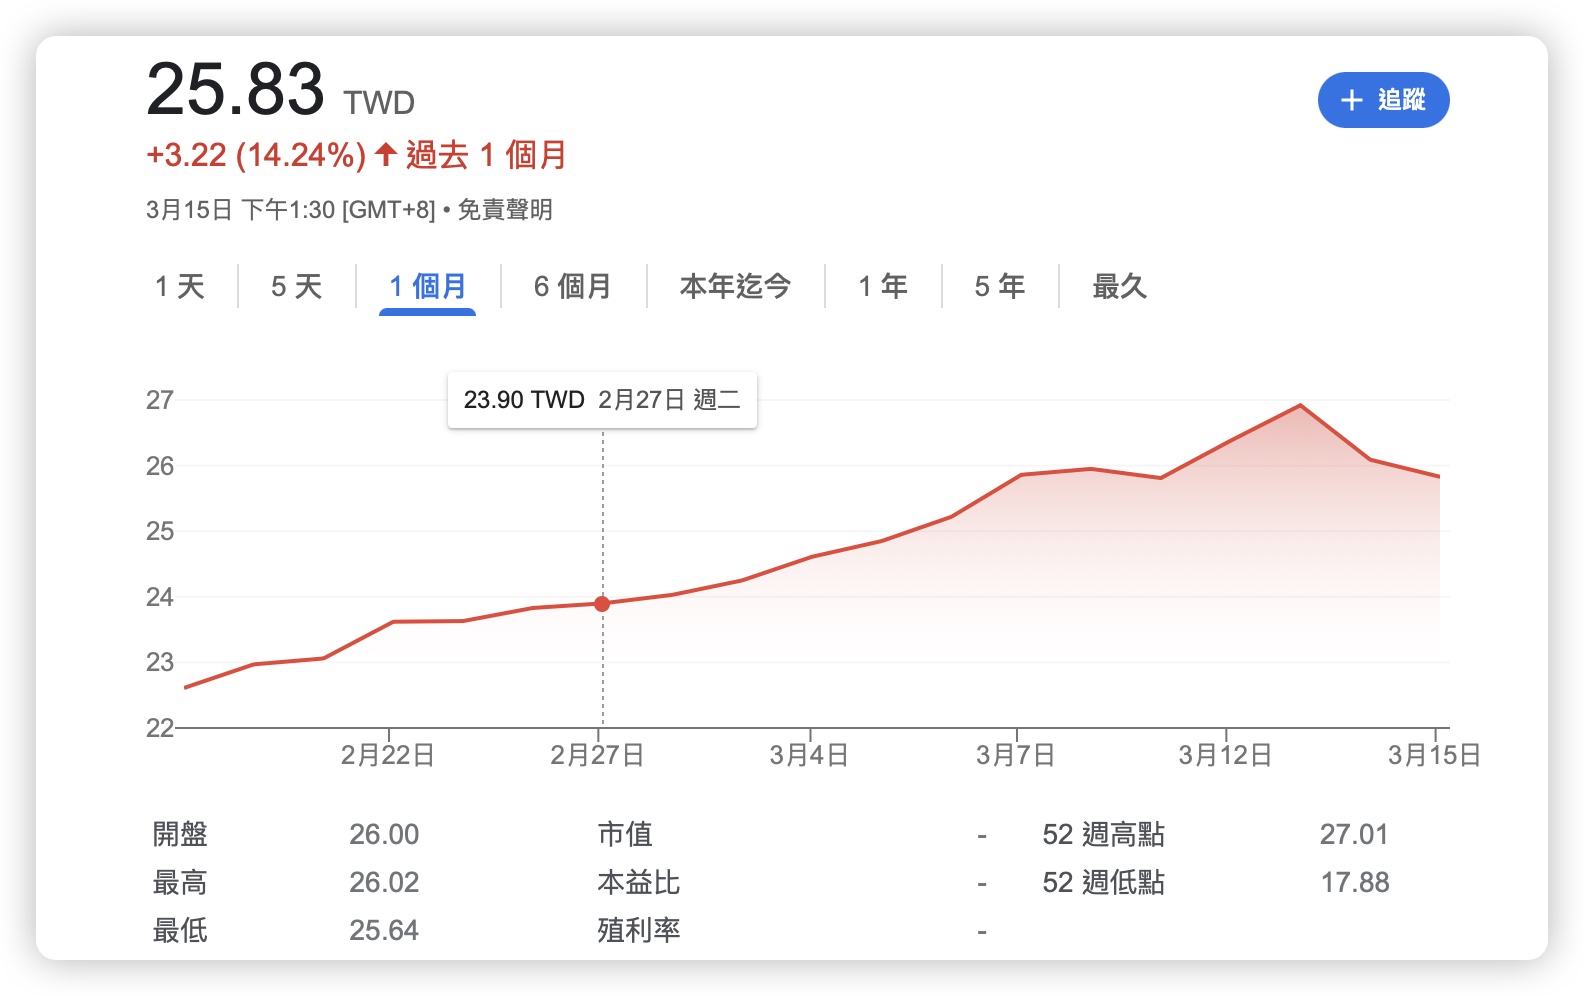Image resolution: width=1584 pixels, height=996 pixels.
Task: Click the 23.90 TWD chart tooltip
Action: pos(602,400)
